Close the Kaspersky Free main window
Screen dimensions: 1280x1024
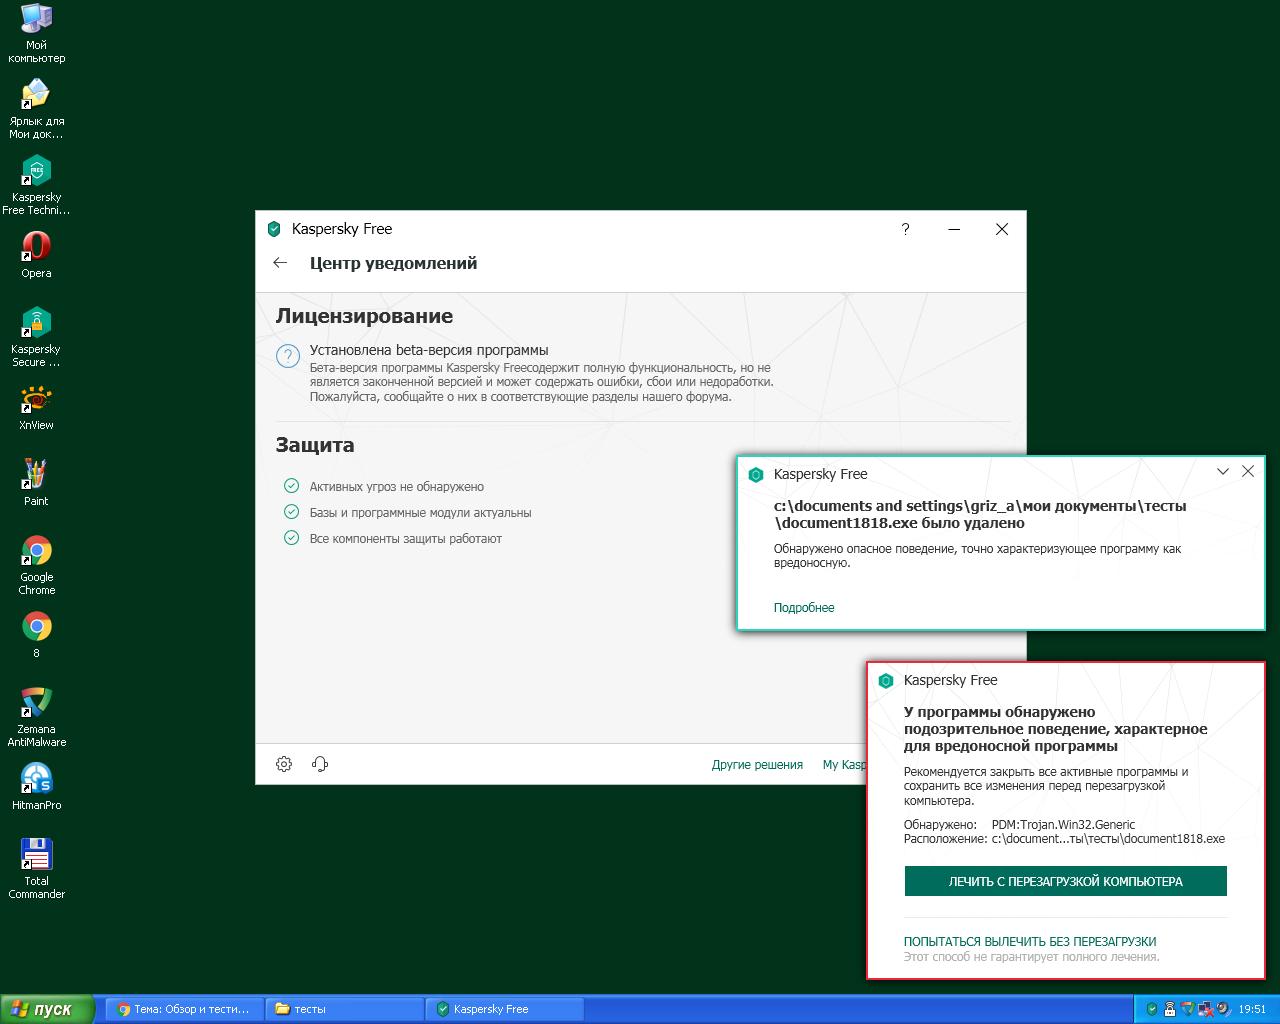1001,229
